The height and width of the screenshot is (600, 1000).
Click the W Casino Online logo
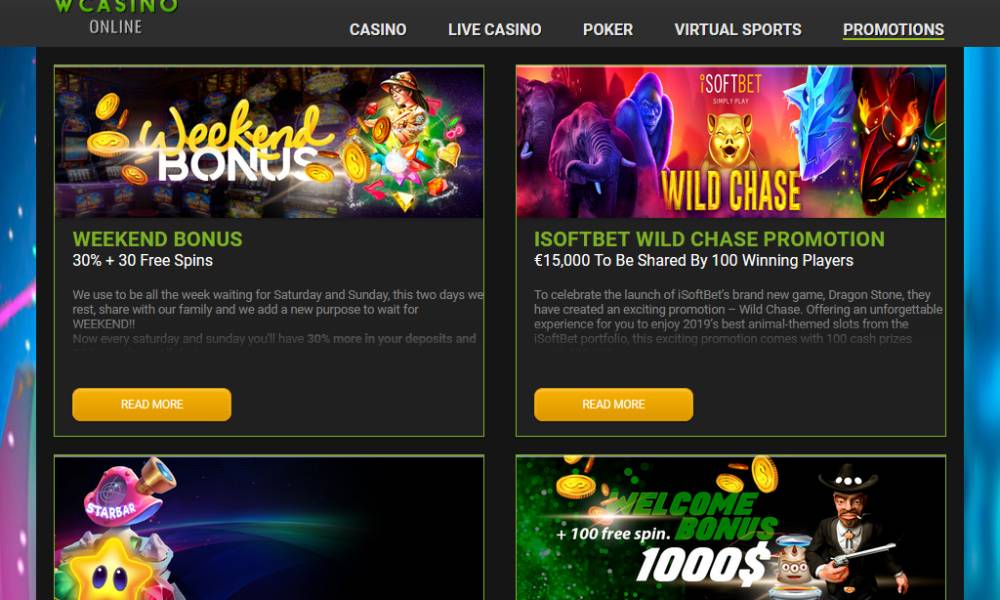click(x=116, y=17)
